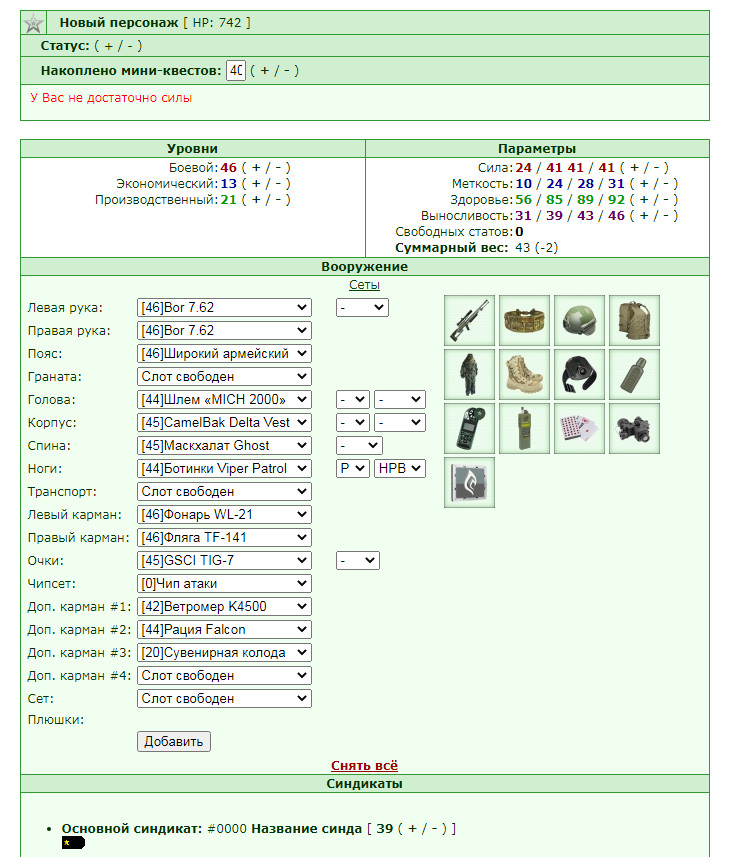Click the Viper Patrol boots icon
The height and width of the screenshot is (857, 742).
pyautogui.click(x=525, y=374)
